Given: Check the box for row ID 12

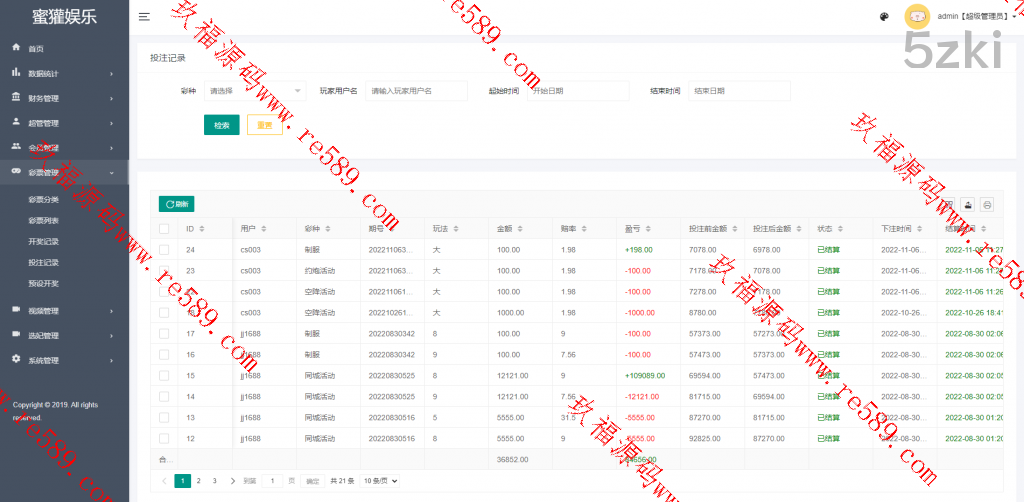Looking at the screenshot, I should (x=164, y=438).
